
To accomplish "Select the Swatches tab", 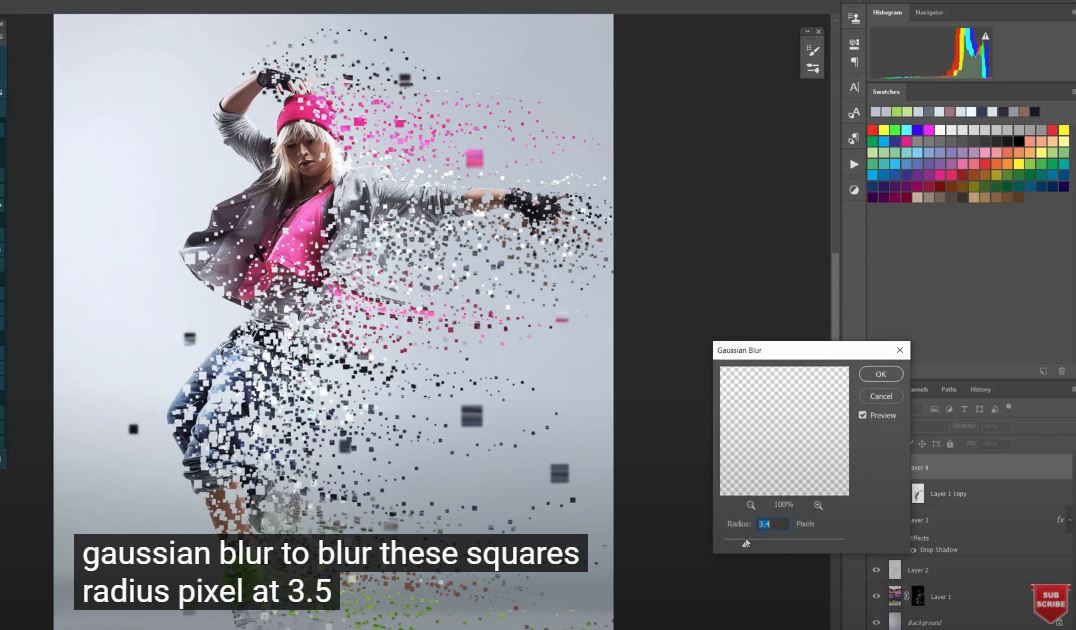I will 886,92.
